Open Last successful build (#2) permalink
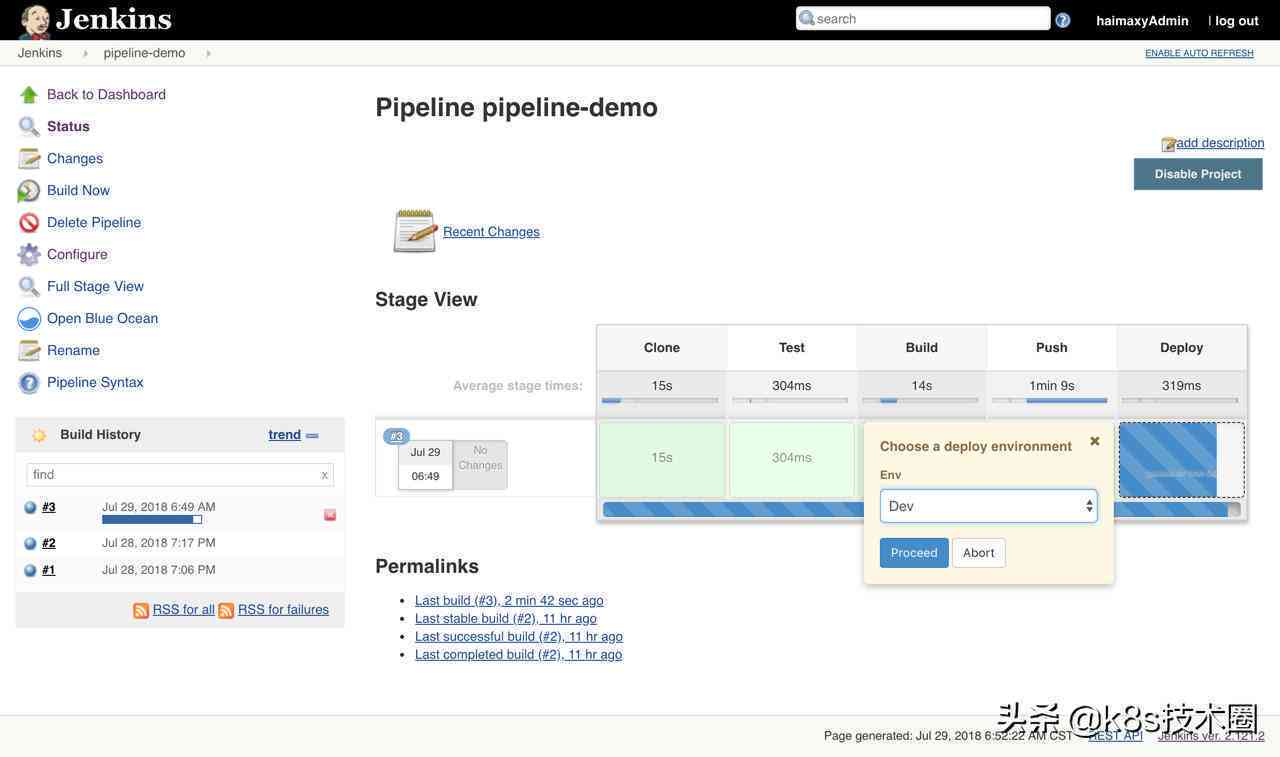Screen dimensions: 1280x757 coord(519,637)
